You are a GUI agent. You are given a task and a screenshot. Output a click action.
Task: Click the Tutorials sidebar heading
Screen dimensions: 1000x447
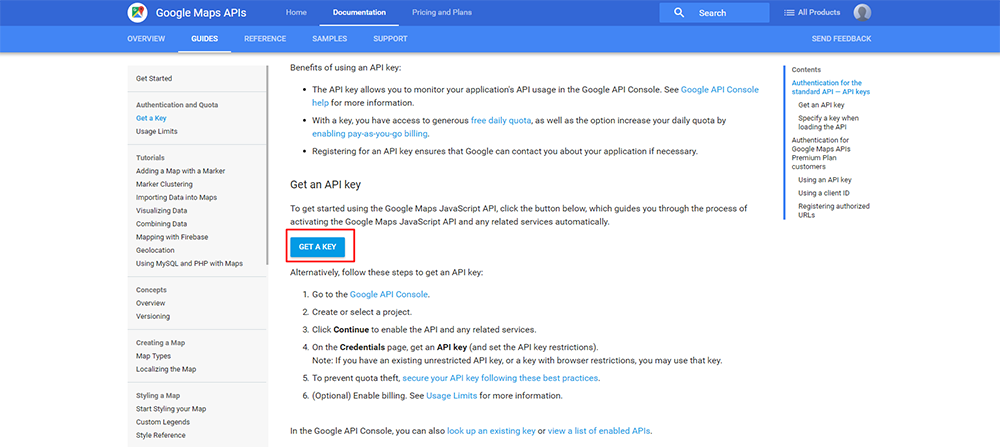[x=150, y=158]
